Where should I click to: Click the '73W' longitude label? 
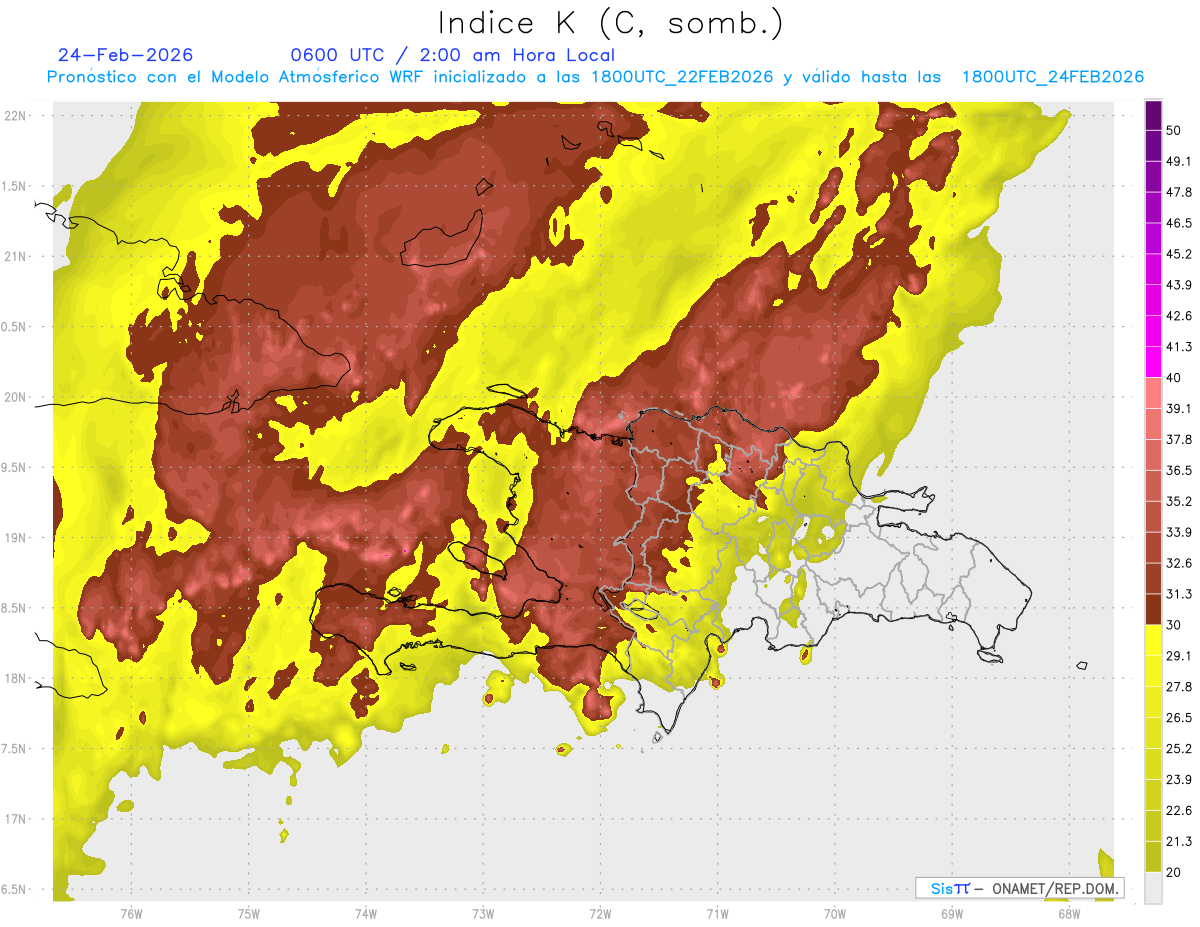pyautogui.click(x=483, y=913)
